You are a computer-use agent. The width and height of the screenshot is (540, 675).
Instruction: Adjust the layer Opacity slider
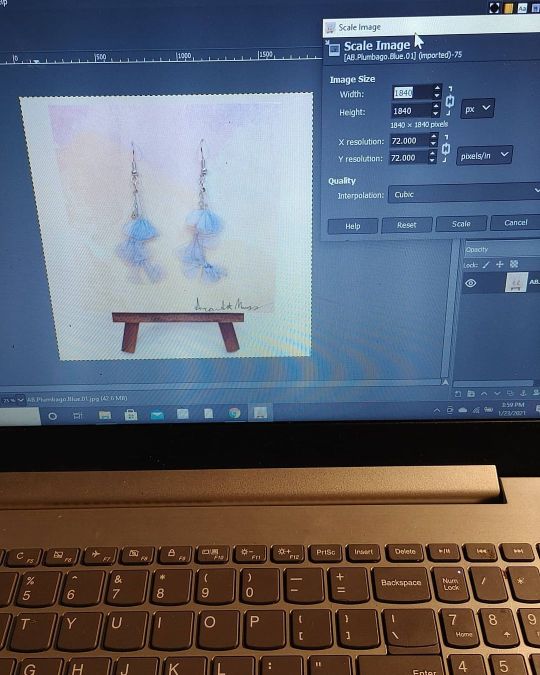502,249
